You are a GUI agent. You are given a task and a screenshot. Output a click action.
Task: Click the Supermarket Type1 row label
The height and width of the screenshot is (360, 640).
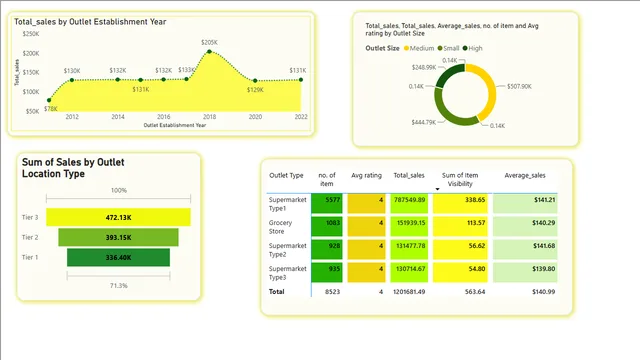click(x=287, y=204)
